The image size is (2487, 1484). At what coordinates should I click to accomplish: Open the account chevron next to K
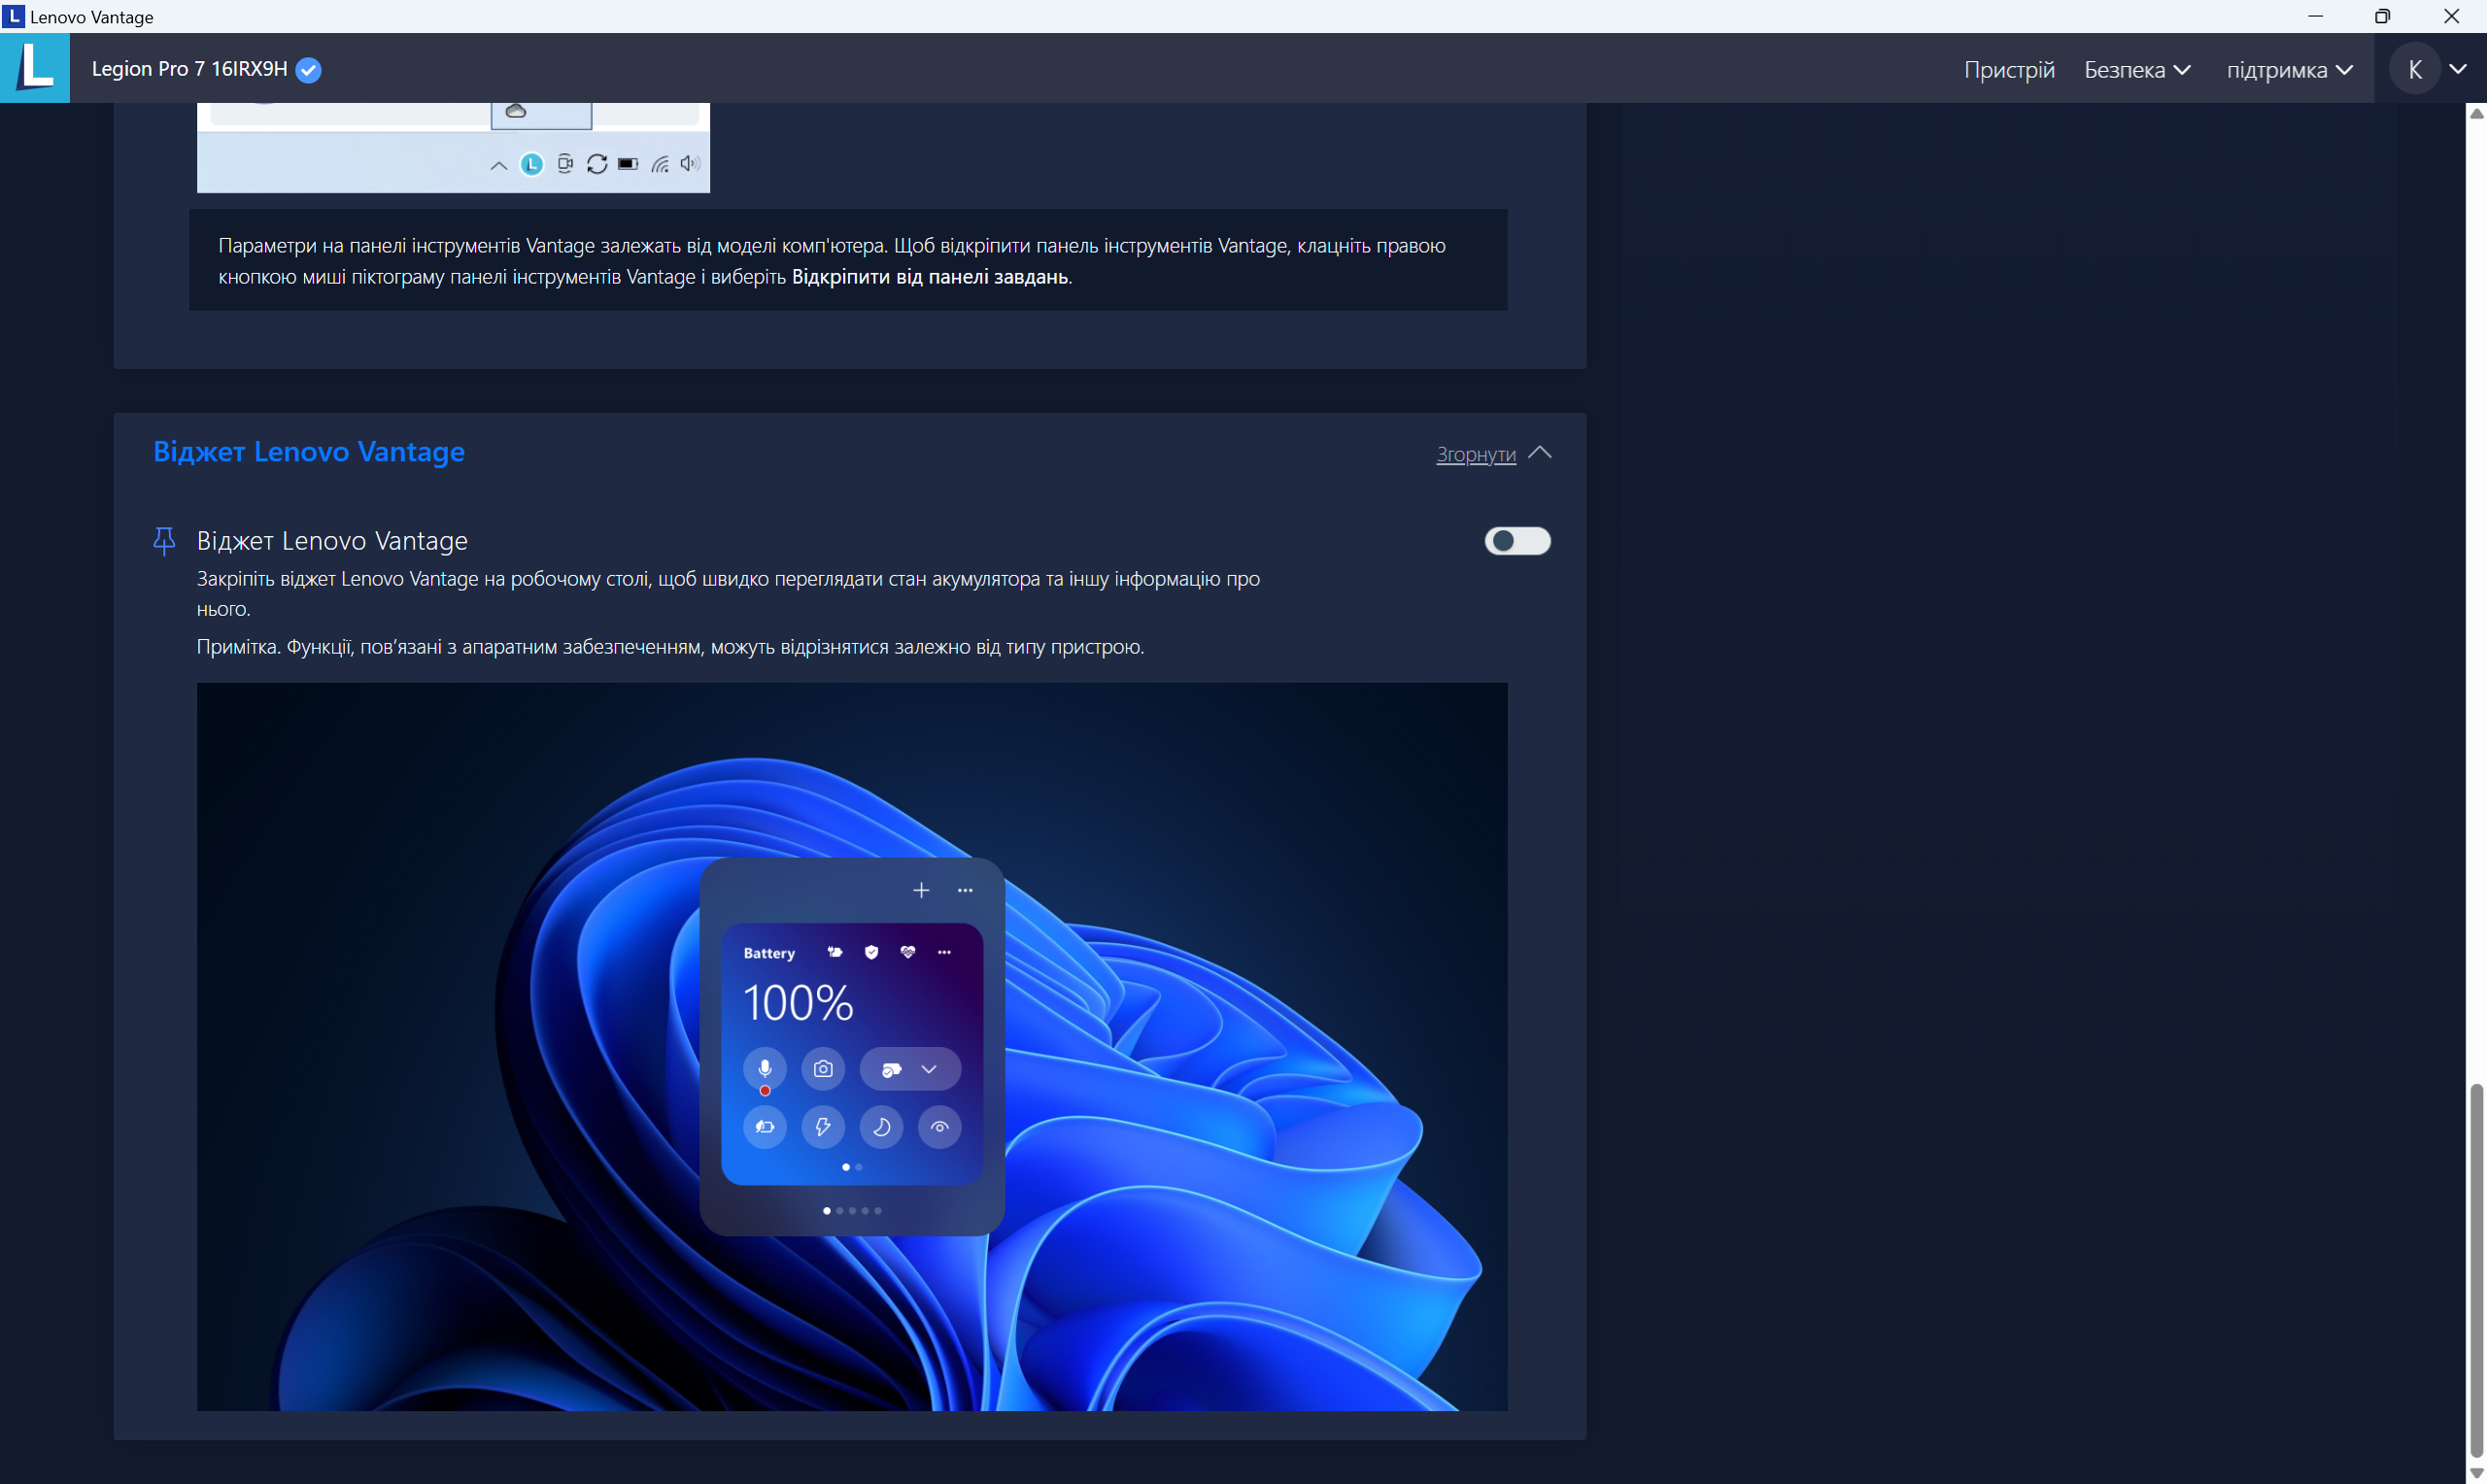(2458, 70)
